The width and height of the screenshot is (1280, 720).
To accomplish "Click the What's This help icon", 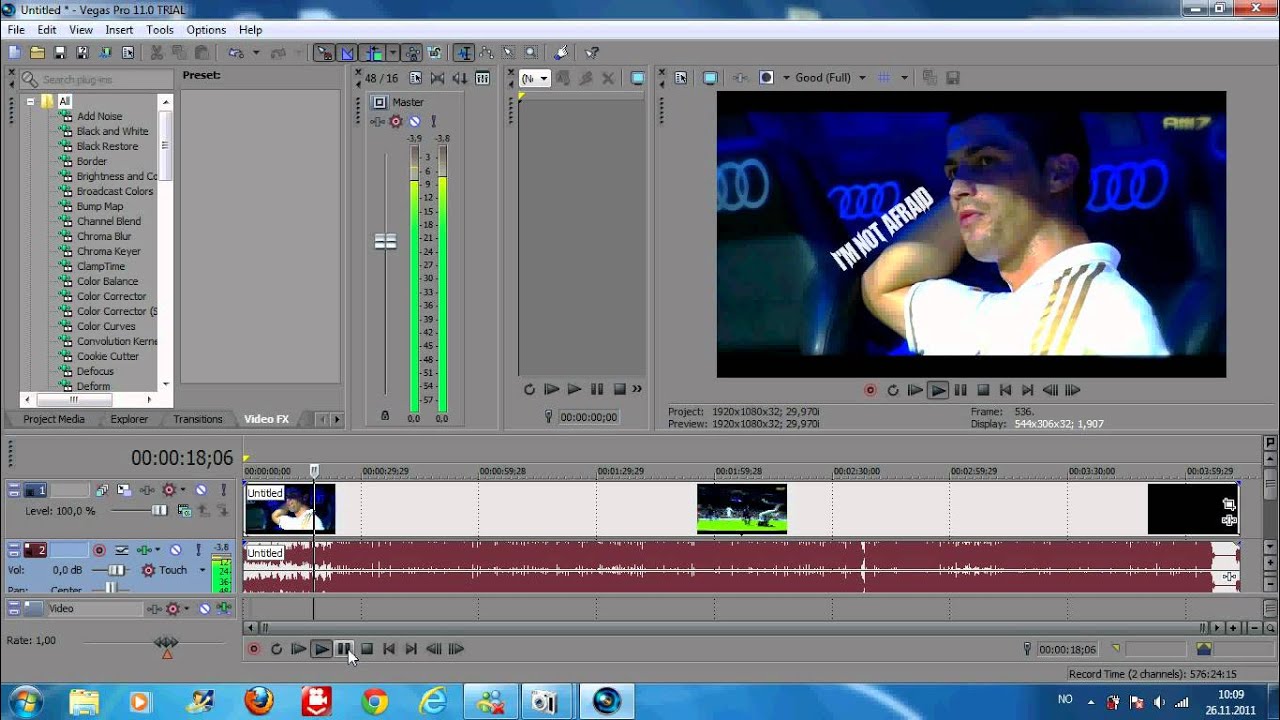I will click(591, 52).
